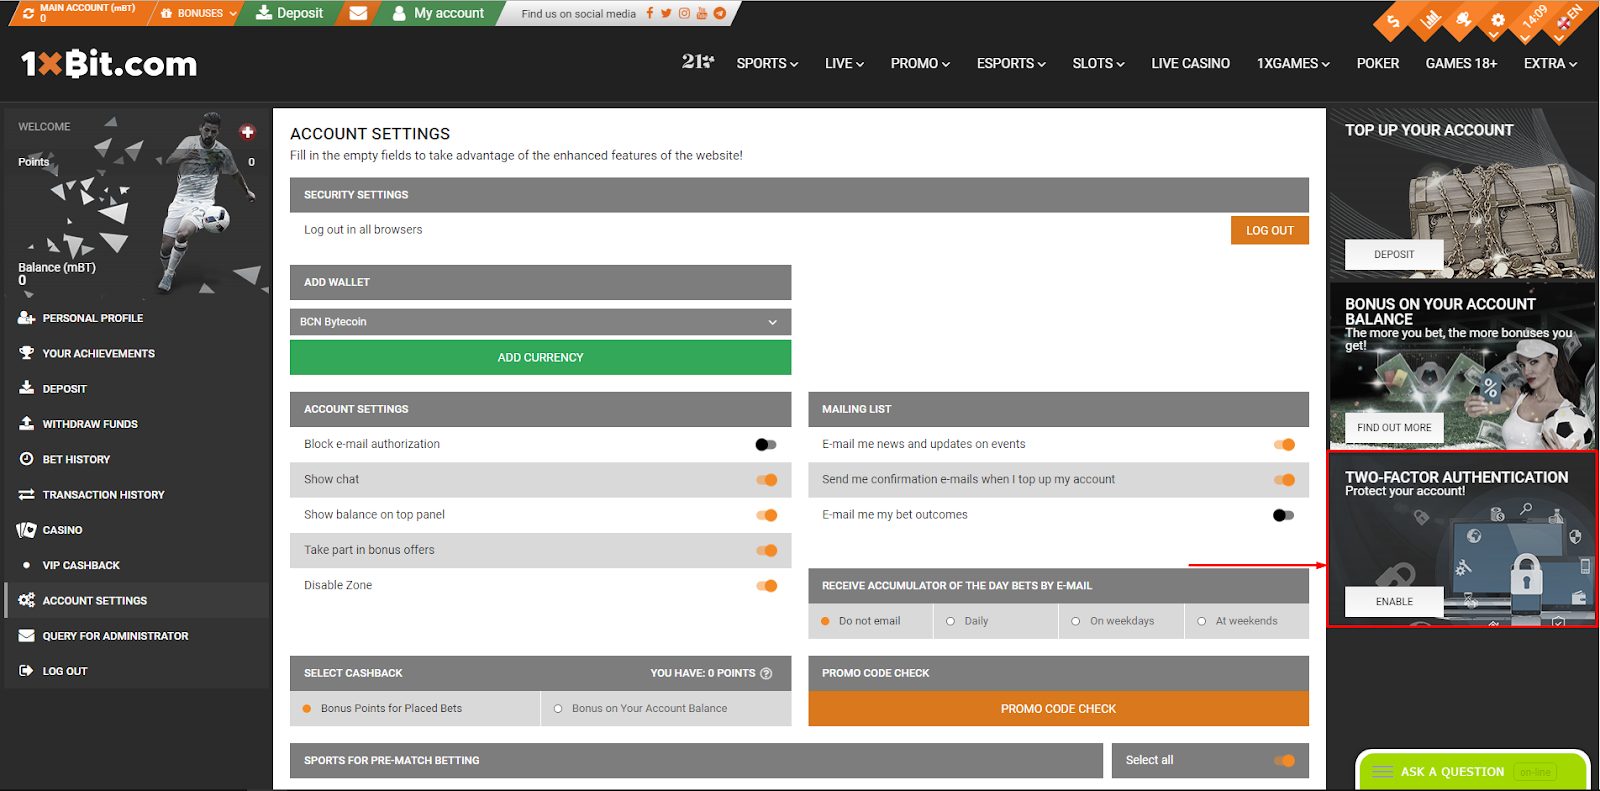
Task: Expand the Promo navigation menu
Action: point(920,63)
